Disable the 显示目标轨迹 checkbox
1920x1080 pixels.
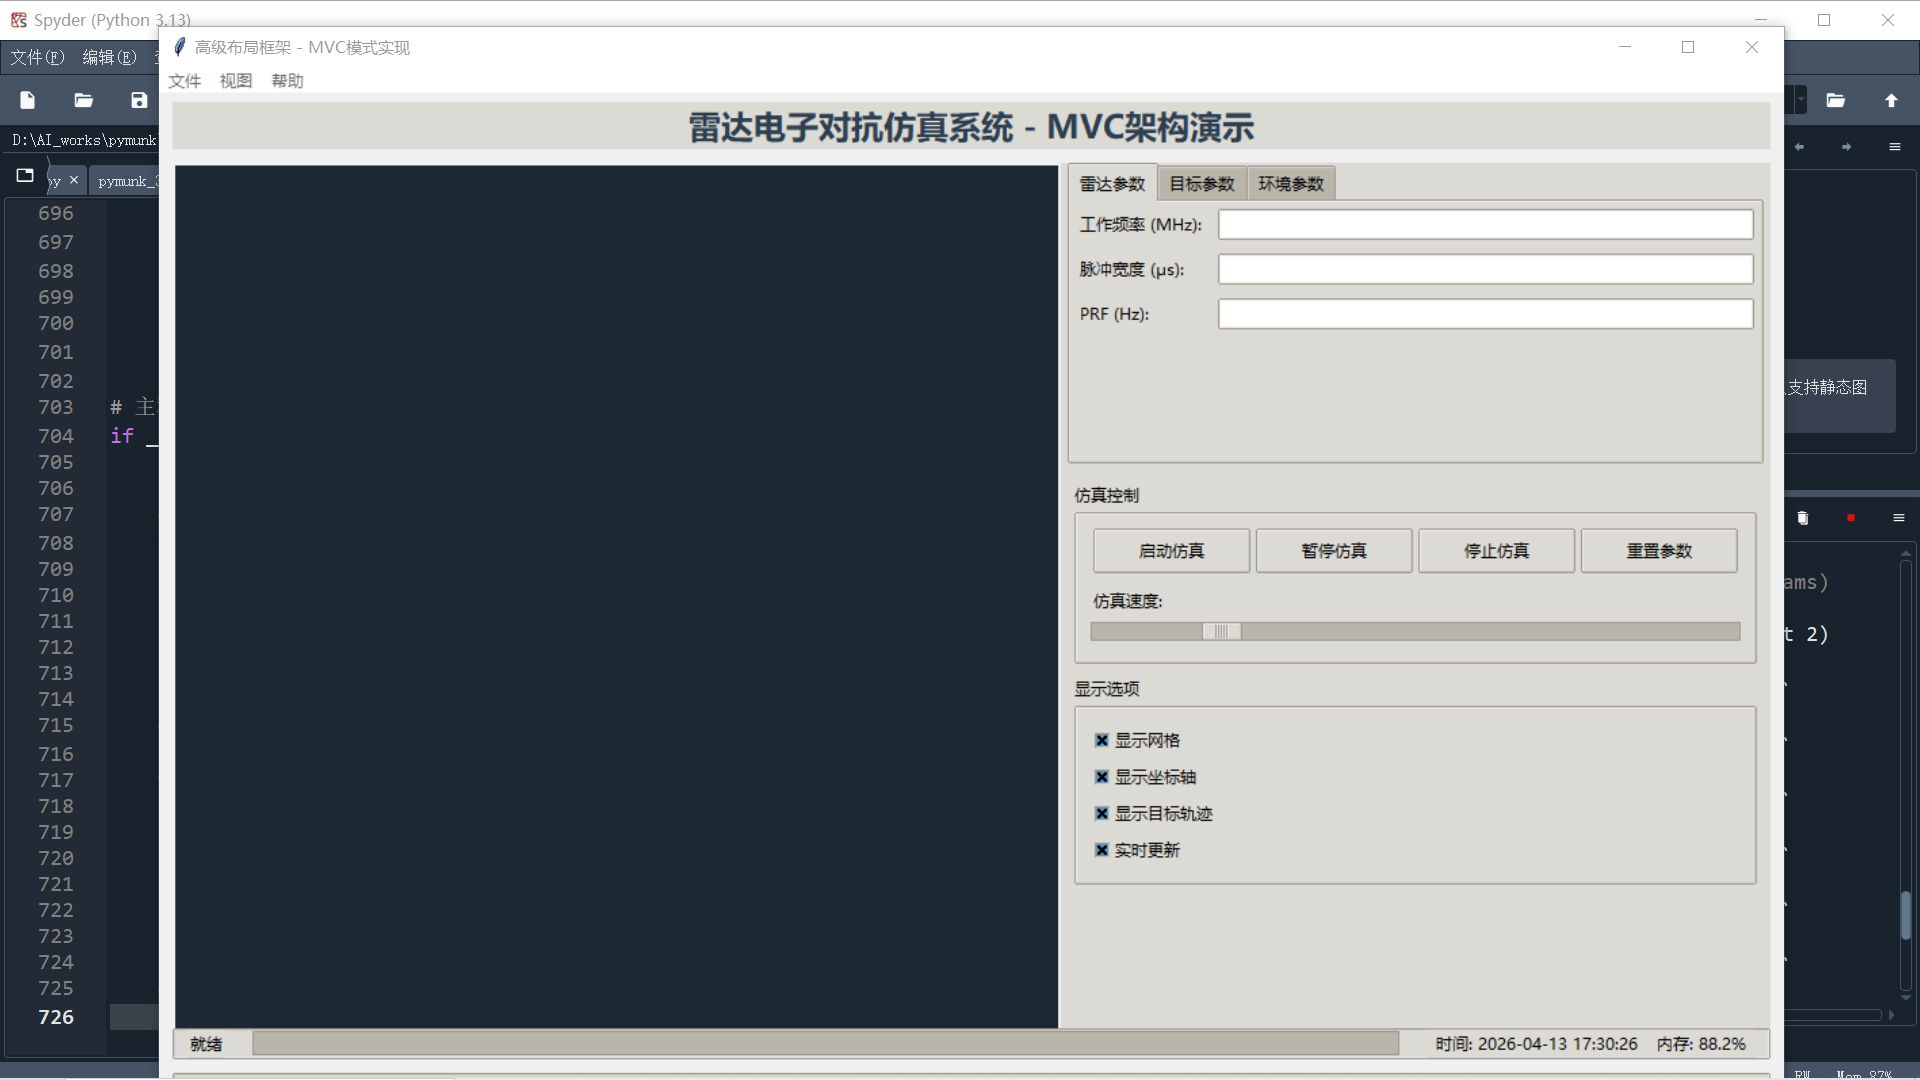coord(1102,814)
